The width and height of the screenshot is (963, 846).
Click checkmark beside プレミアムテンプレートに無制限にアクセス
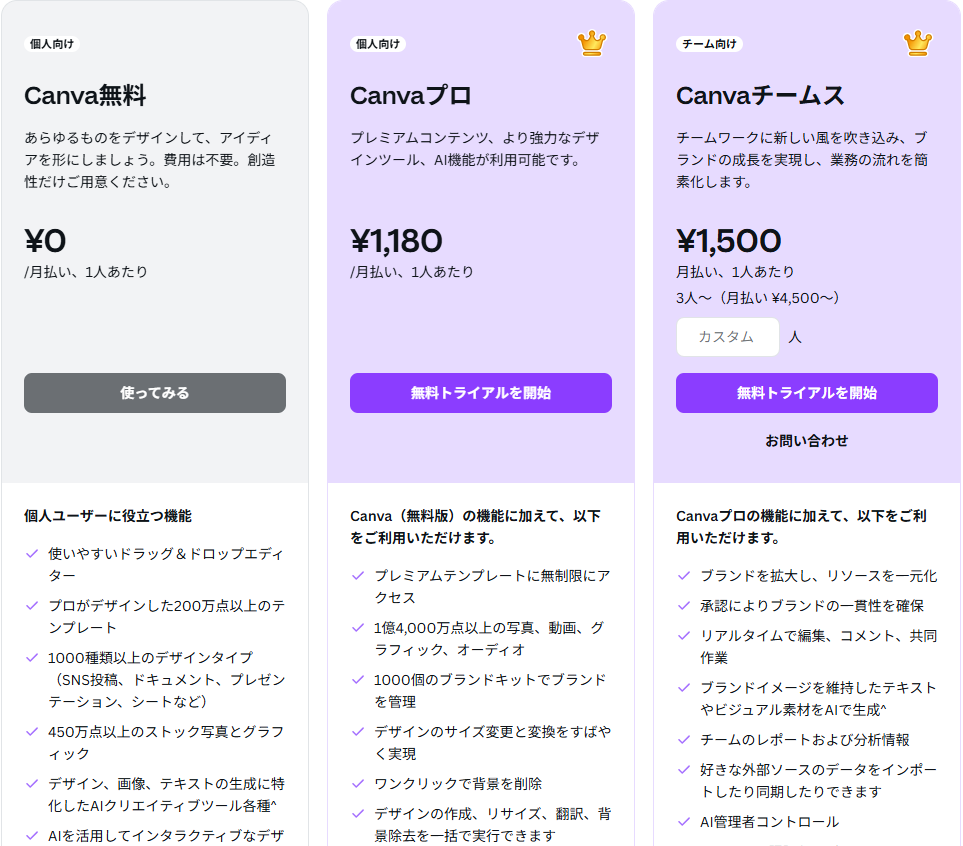[358, 576]
